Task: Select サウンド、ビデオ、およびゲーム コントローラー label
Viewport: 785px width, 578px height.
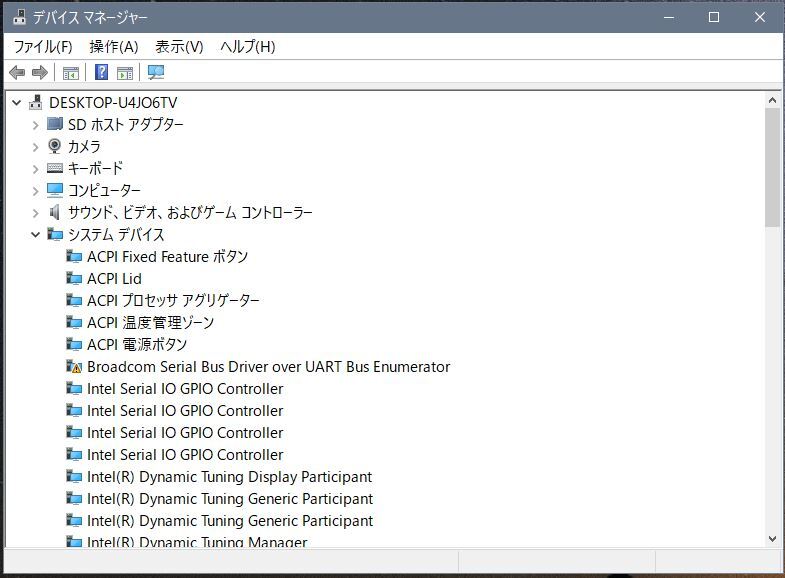Action: [190, 213]
